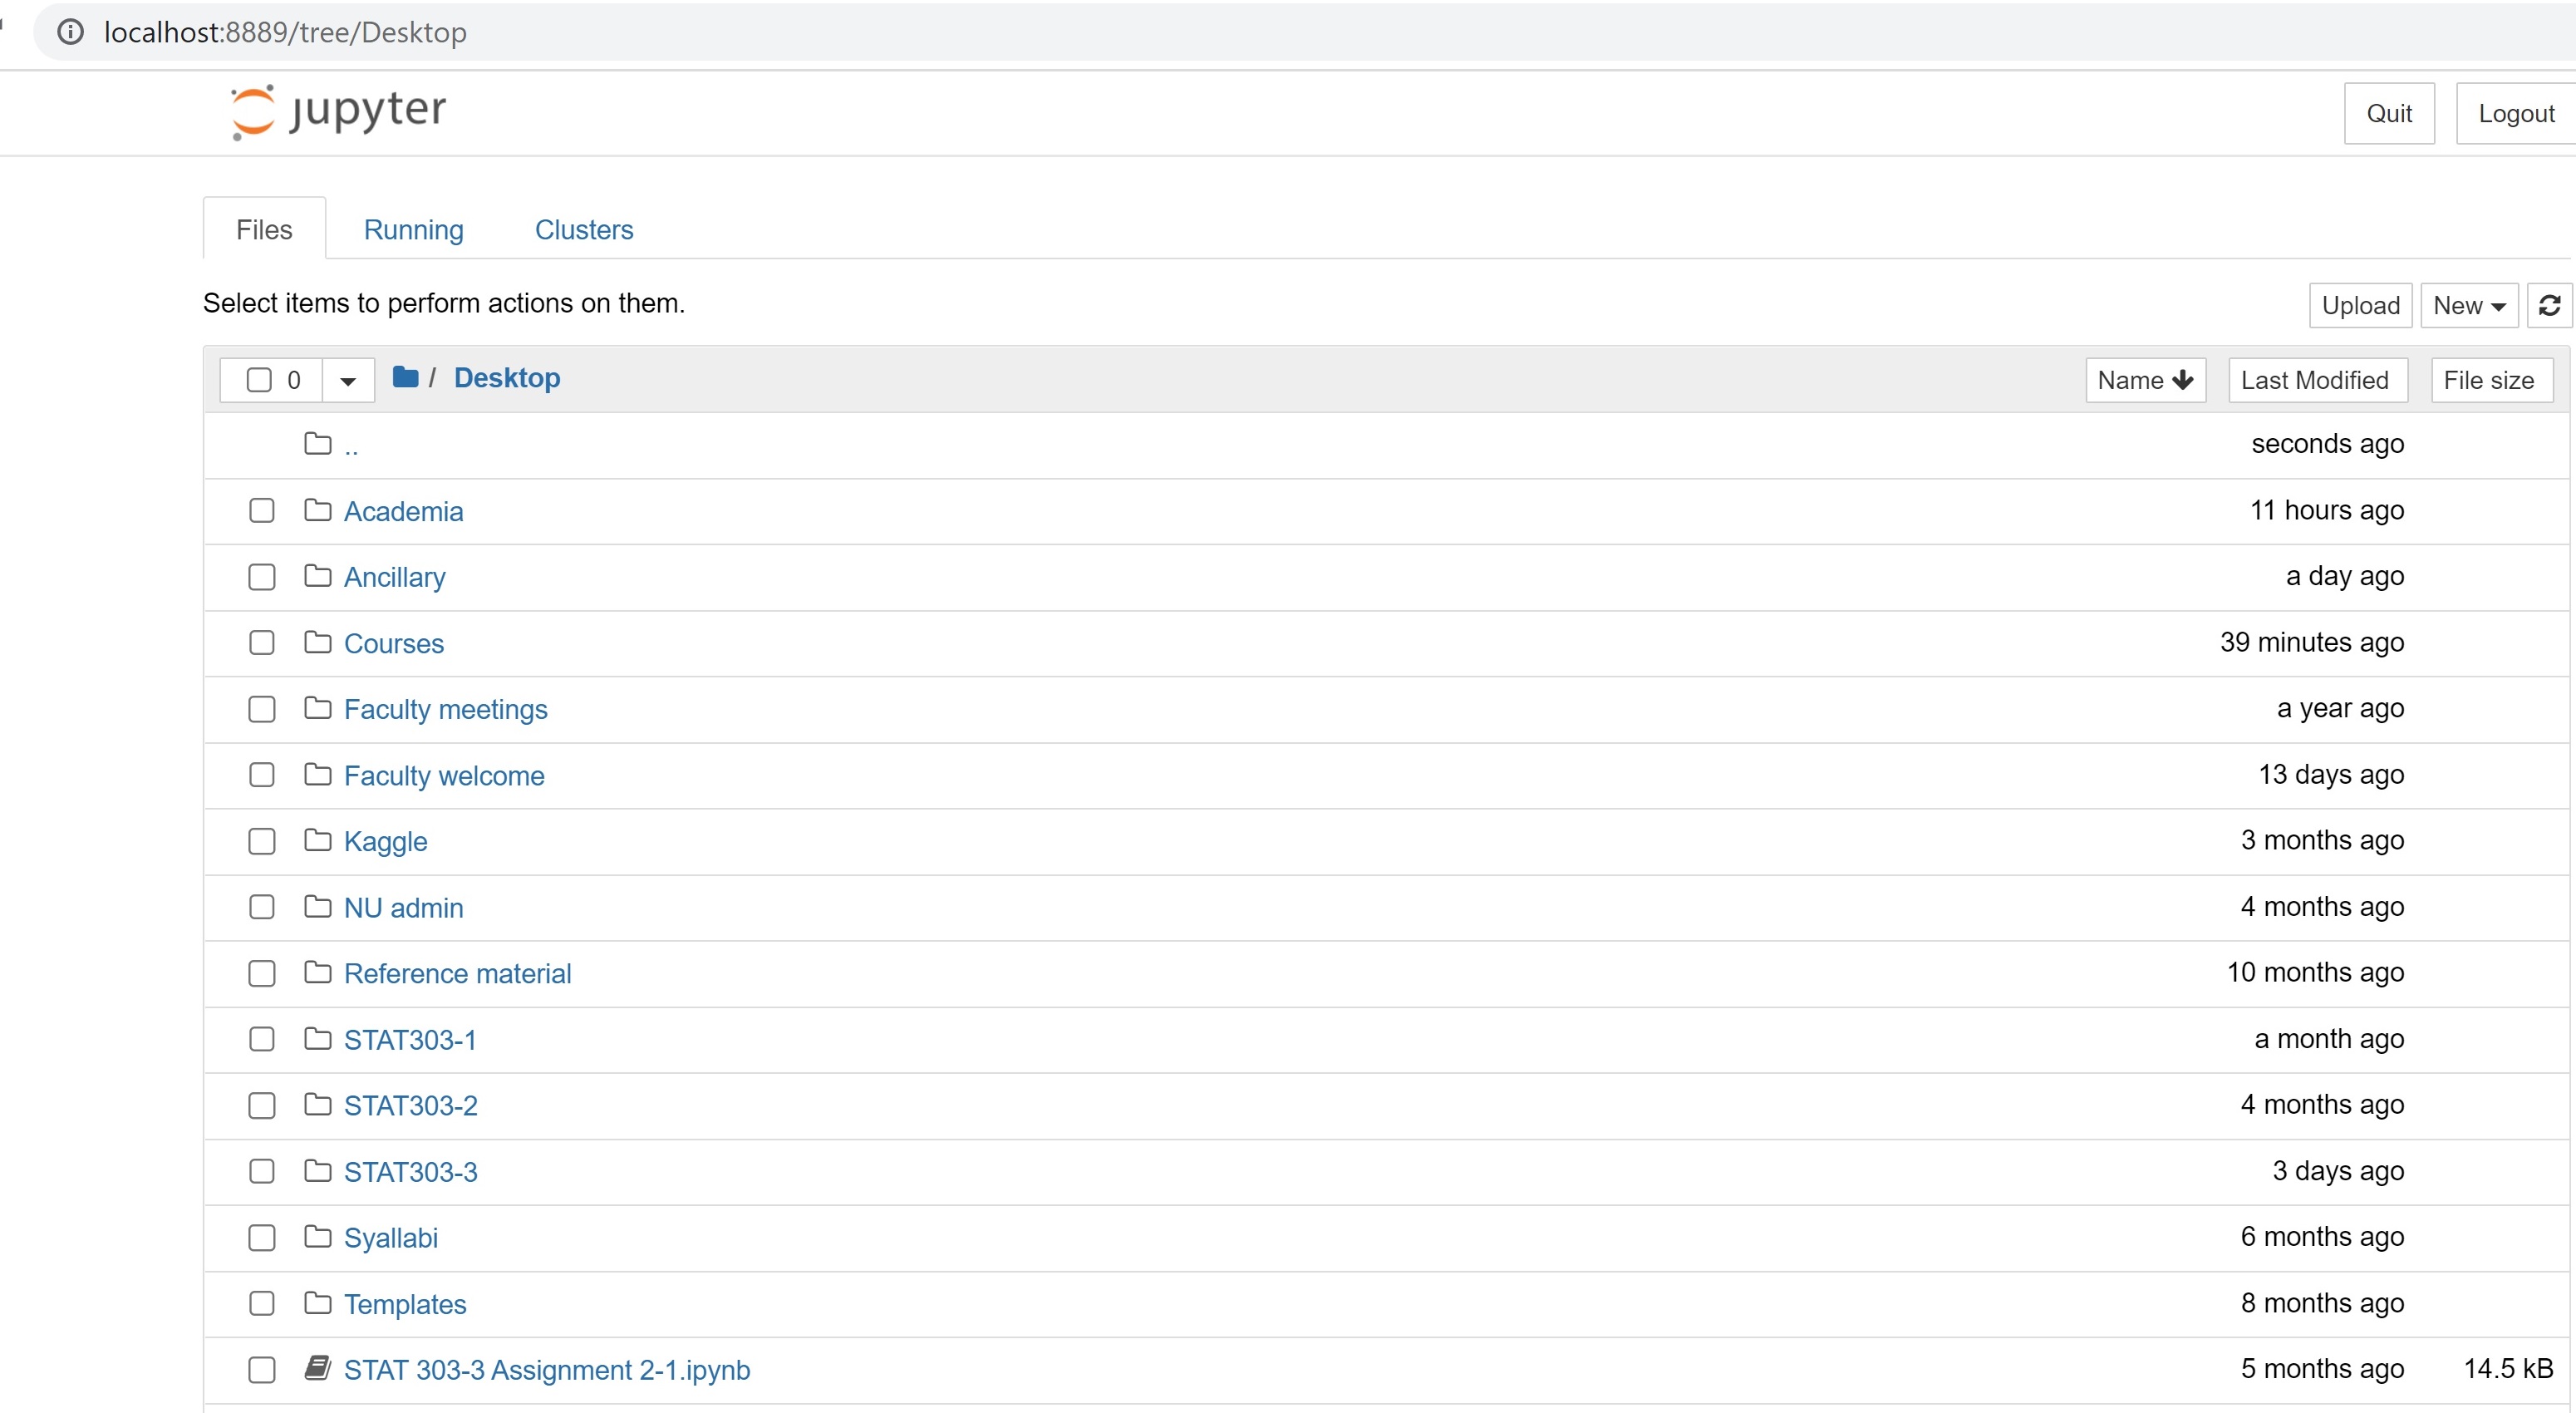Click the folder icon beside Templates
This screenshot has height=1413, width=2576.
317,1303
